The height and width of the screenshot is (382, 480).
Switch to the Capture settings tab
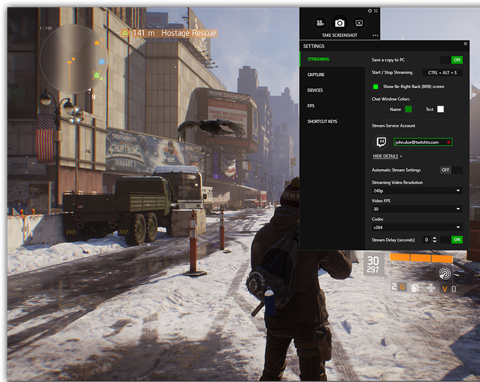point(332,75)
